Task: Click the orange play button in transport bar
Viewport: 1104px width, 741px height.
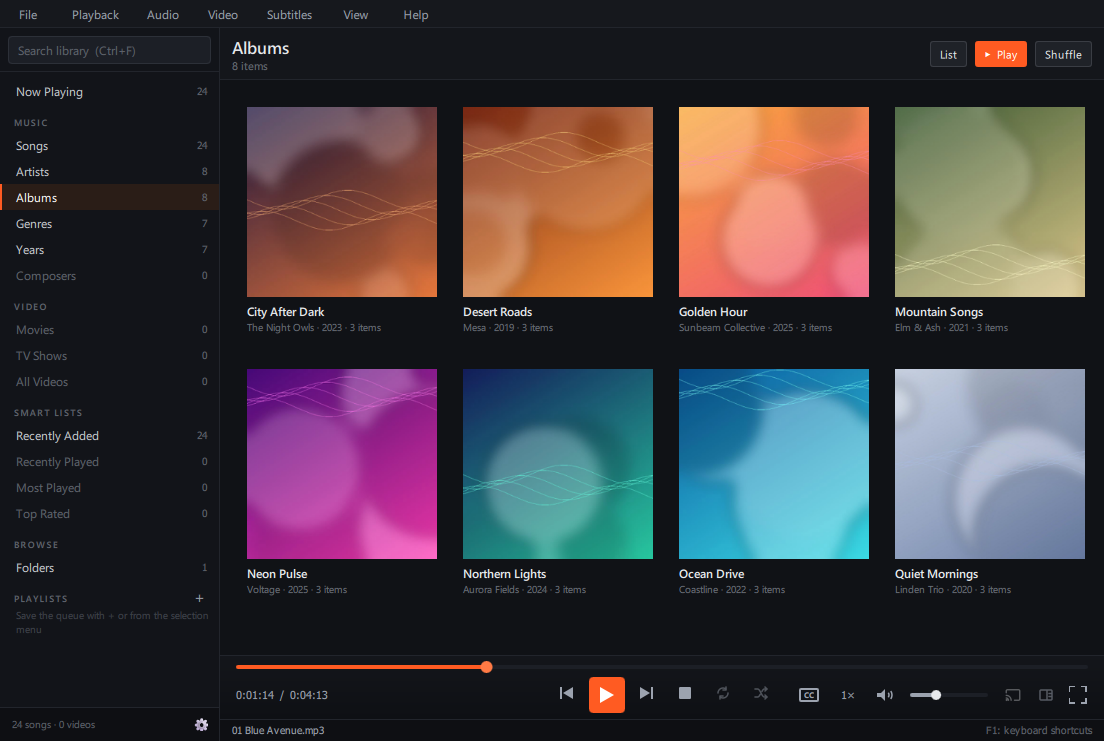Action: [x=606, y=695]
